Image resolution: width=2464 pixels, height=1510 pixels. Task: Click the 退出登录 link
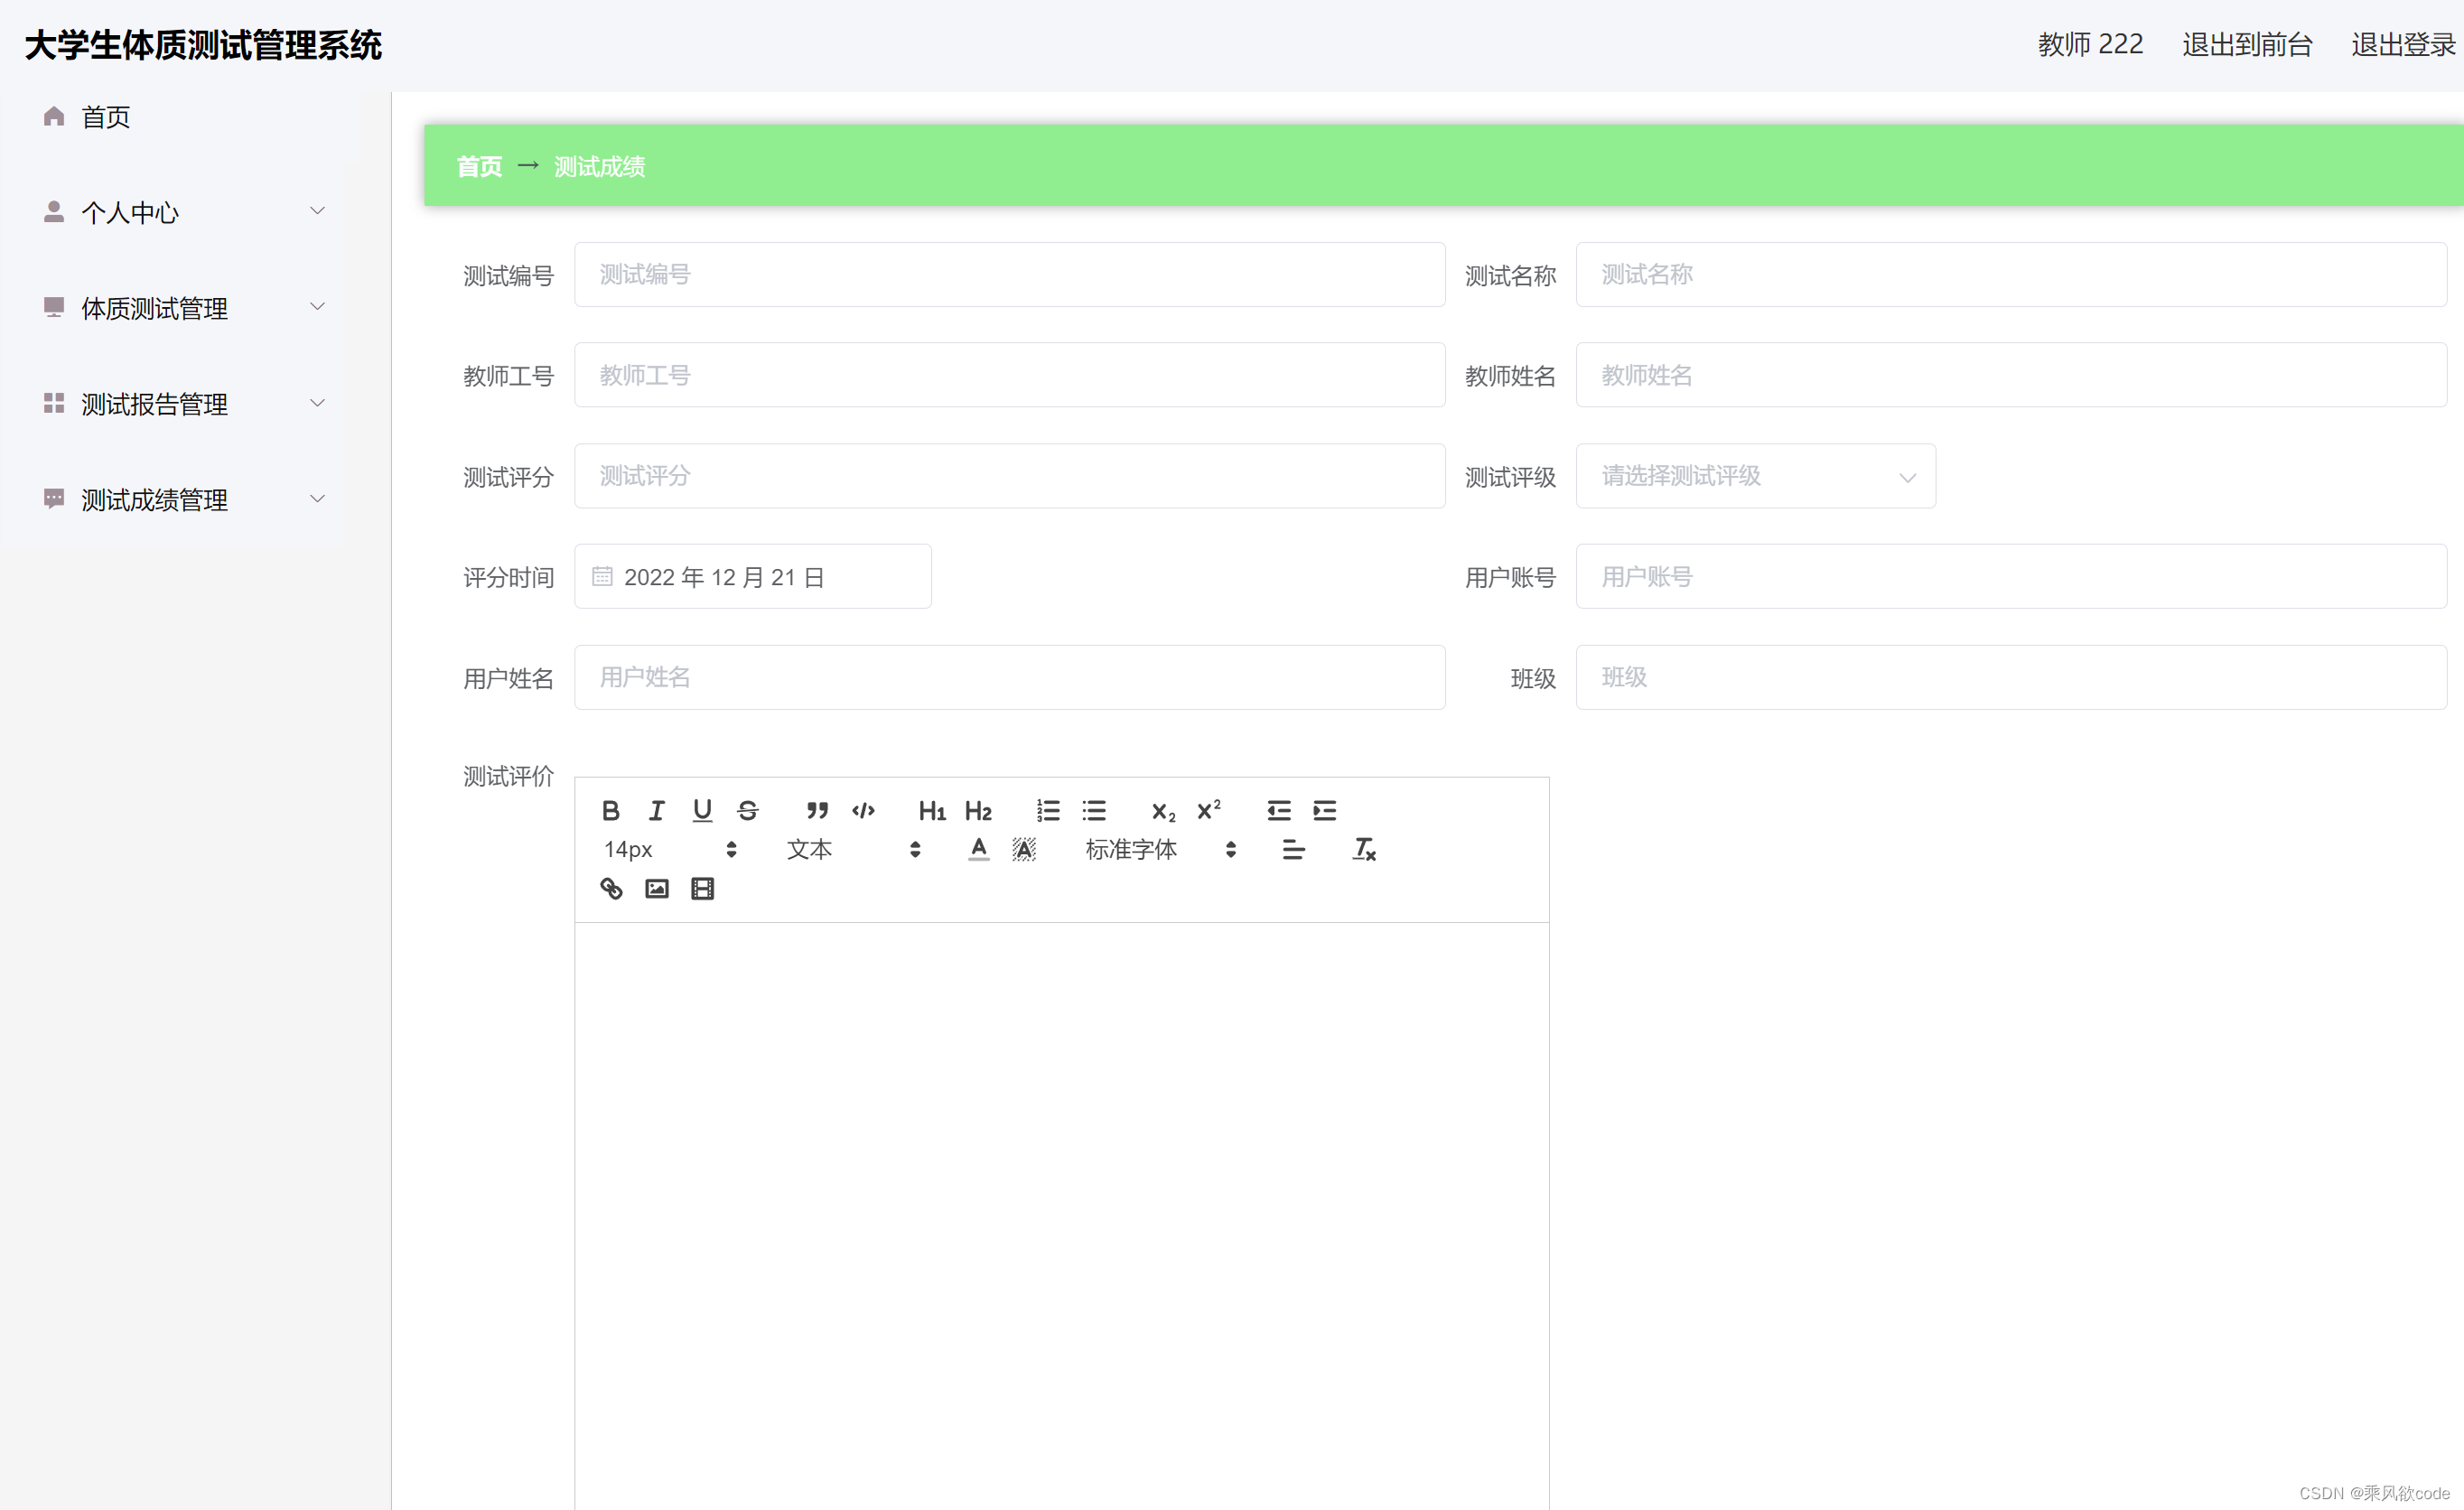click(2402, 44)
